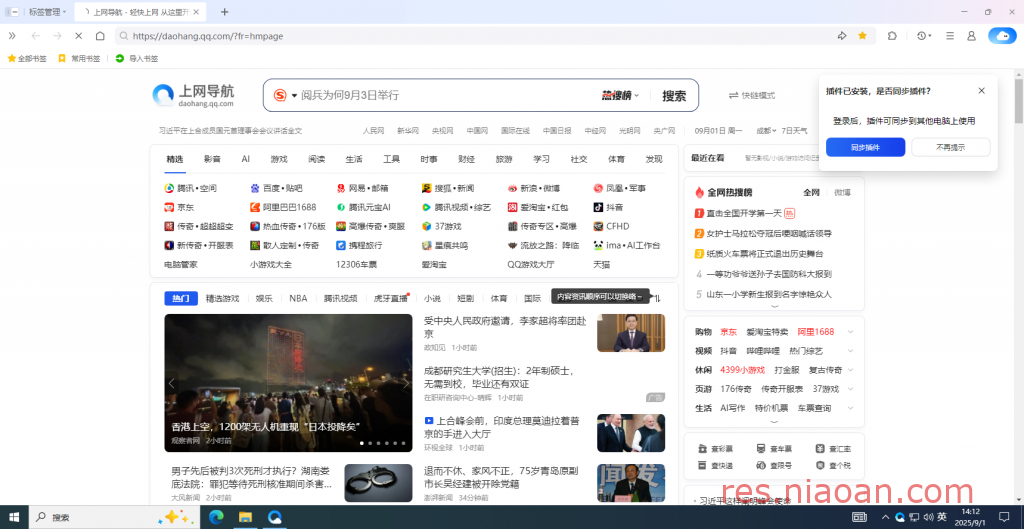The width and height of the screenshot is (1024, 529).
Task: Open a new tab with plus icon
Action: point(225,12)
